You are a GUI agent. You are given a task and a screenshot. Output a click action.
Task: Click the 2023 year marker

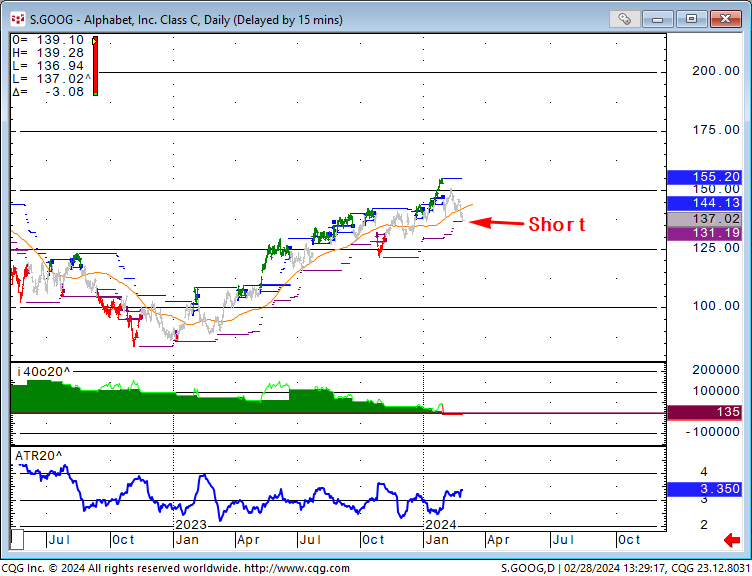coord(191,525)
